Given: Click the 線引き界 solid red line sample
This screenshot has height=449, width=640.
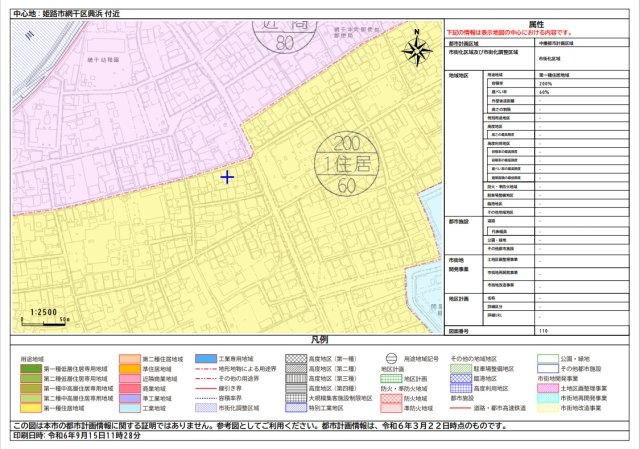Looking at the screenshot, I should [206, 388].
